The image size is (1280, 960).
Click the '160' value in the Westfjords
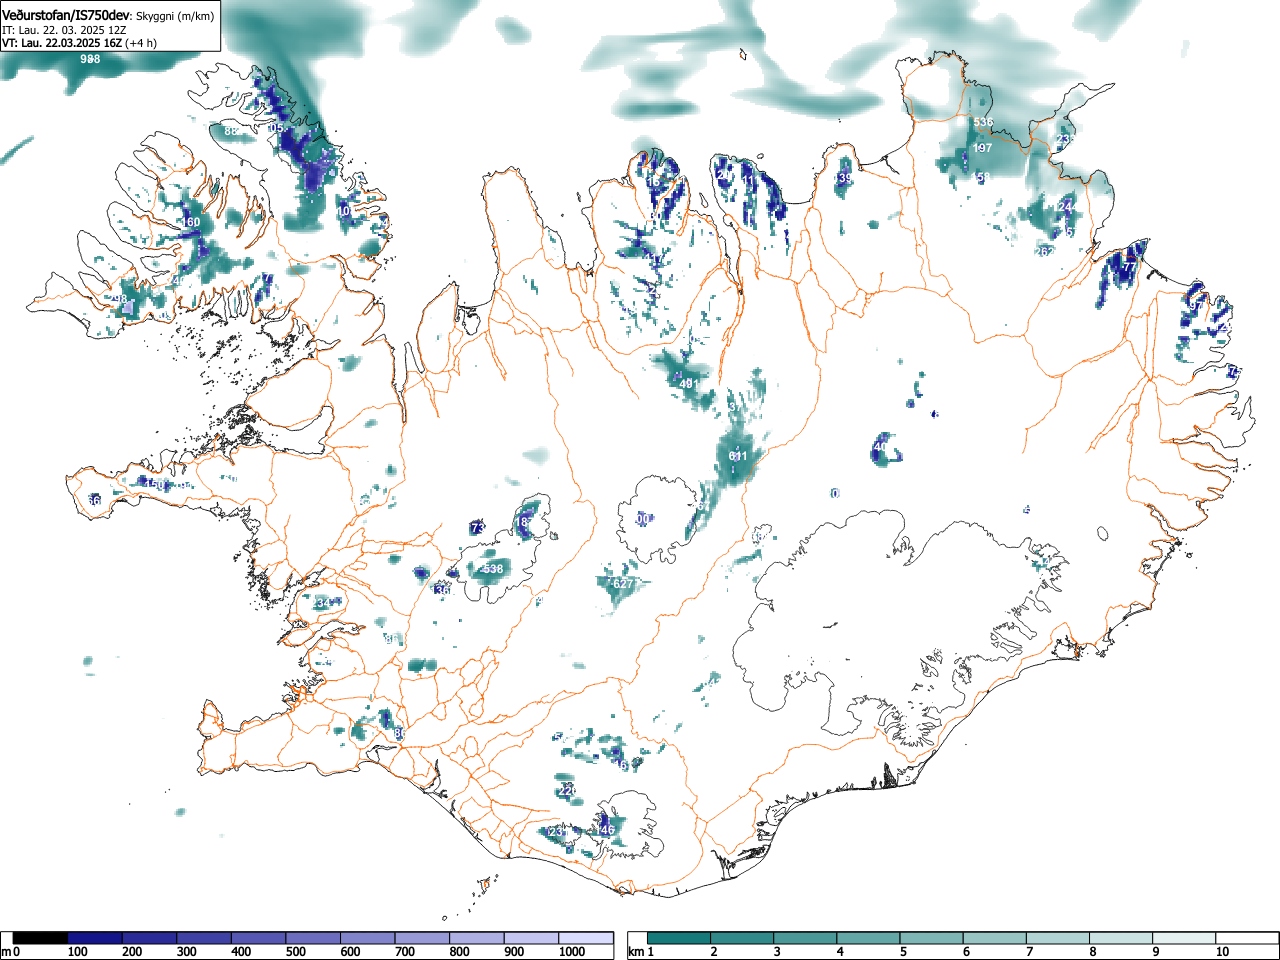(190, 222)
